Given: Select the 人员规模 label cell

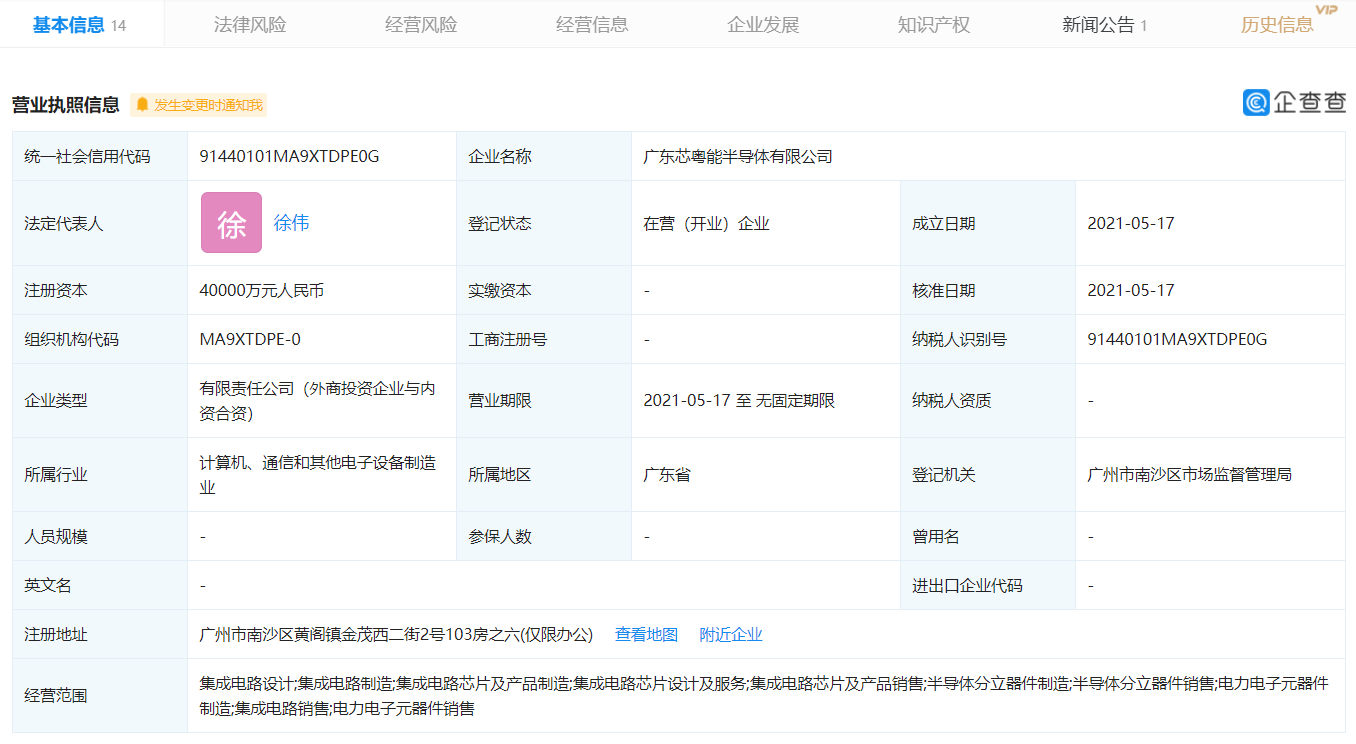Looking at the screenshot, I should (100, 536).
